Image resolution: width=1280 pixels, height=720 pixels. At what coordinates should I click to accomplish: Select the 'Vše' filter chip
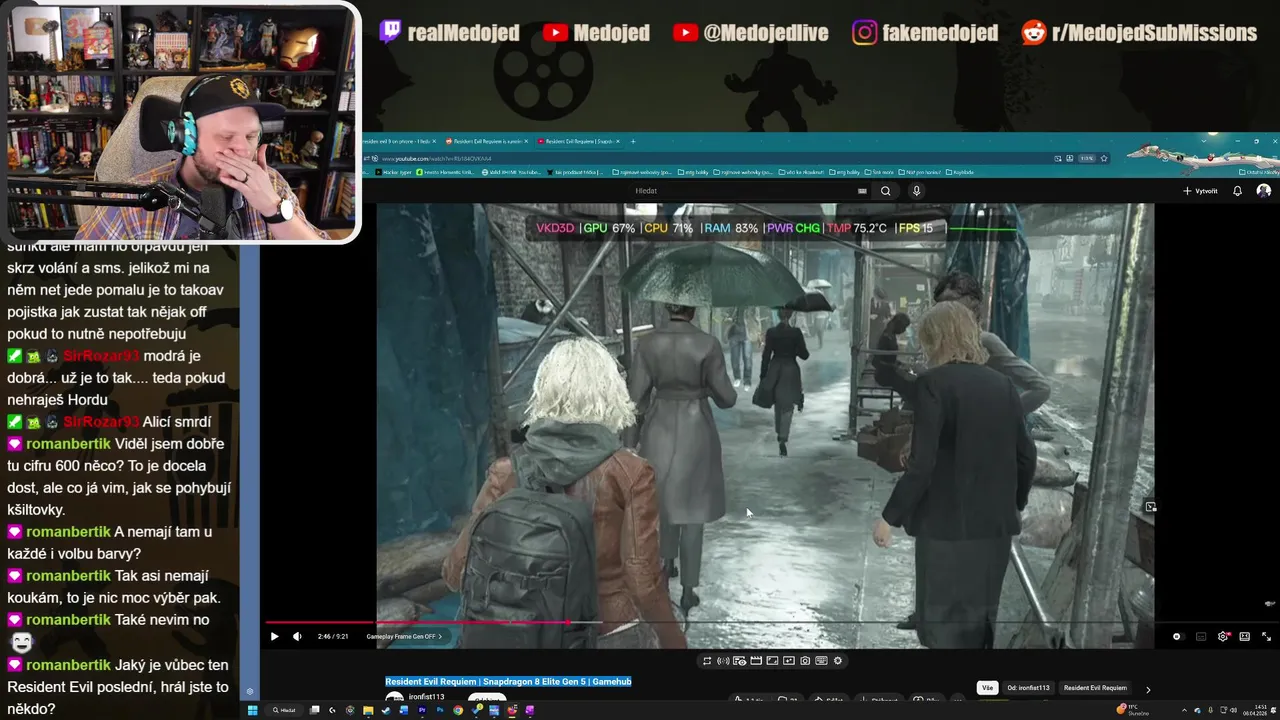click(x=987, y=688)
